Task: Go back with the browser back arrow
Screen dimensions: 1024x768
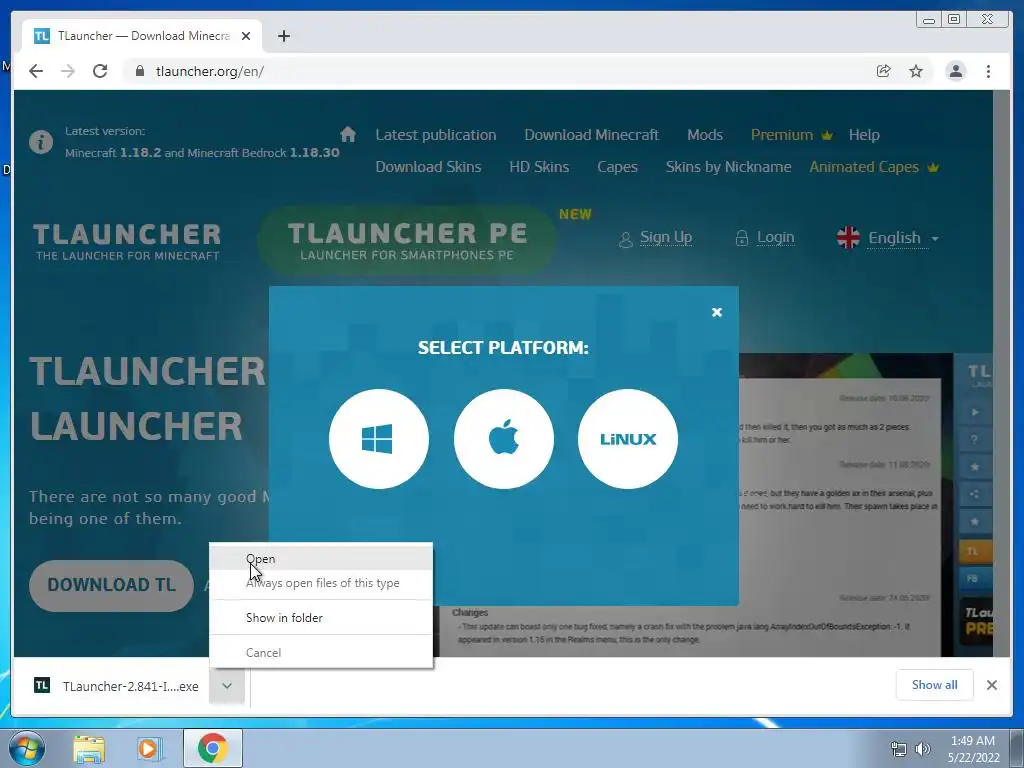Action: pyautogui.click(x=36, y=71)
